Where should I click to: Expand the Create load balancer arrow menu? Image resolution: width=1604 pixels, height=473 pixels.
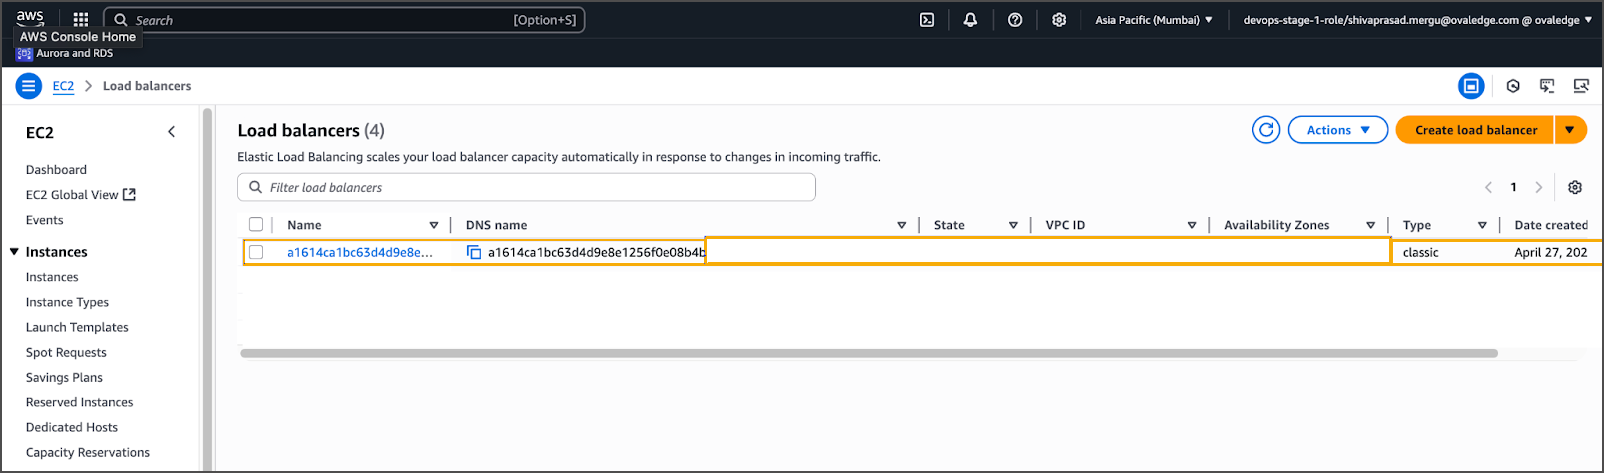coord(1570,130)
